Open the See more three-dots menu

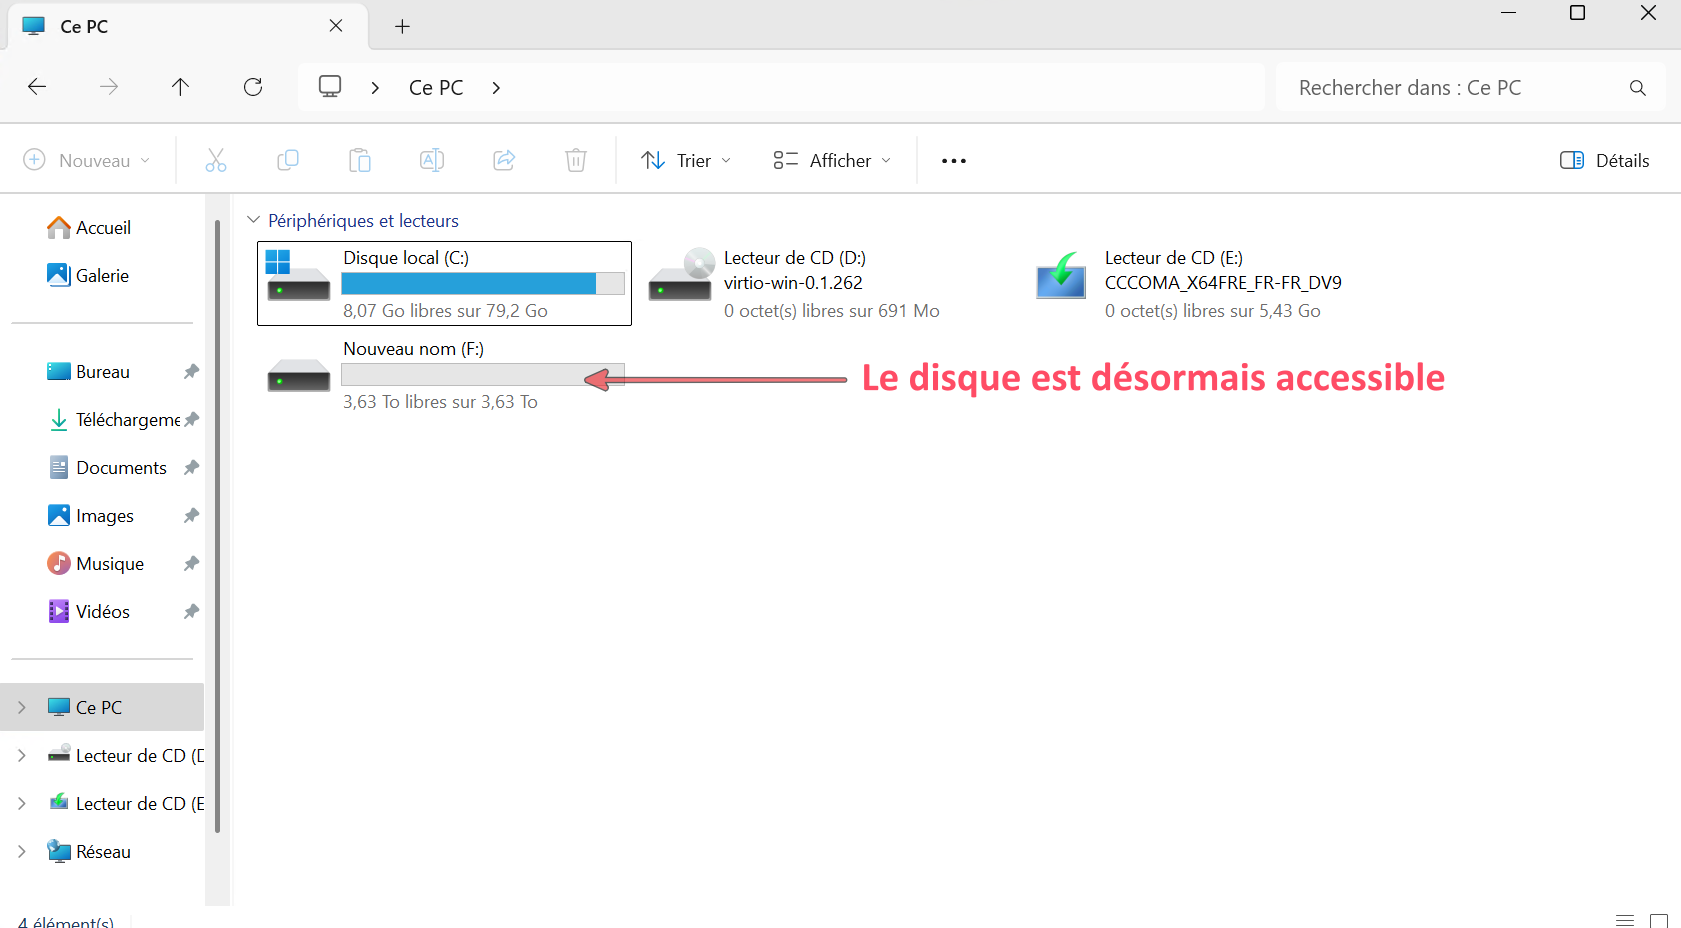953,161
